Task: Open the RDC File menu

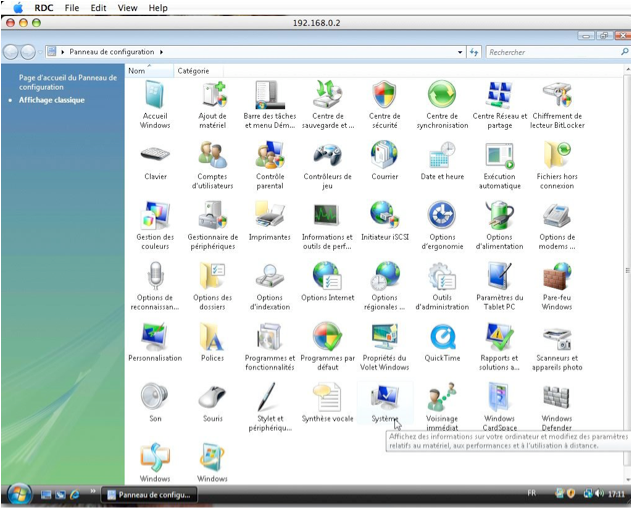Action: 71,8
